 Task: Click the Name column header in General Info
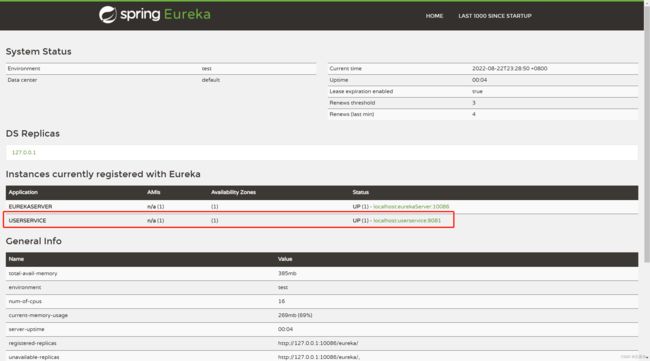click(x=16, y=259)
